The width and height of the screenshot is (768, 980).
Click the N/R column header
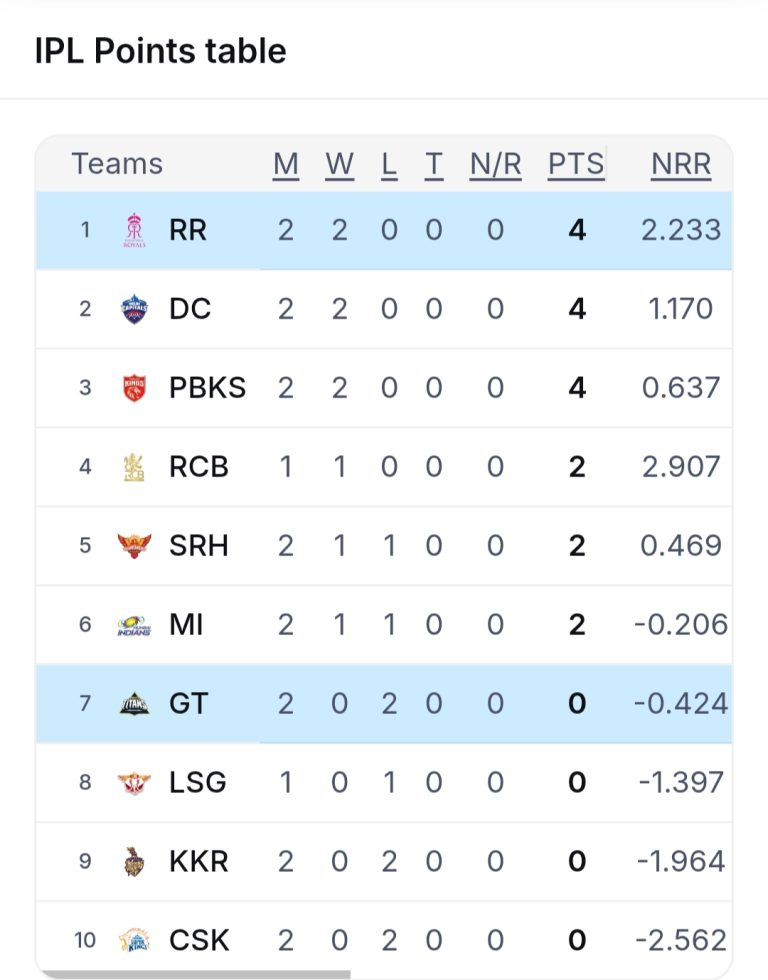tap(495, 164)
